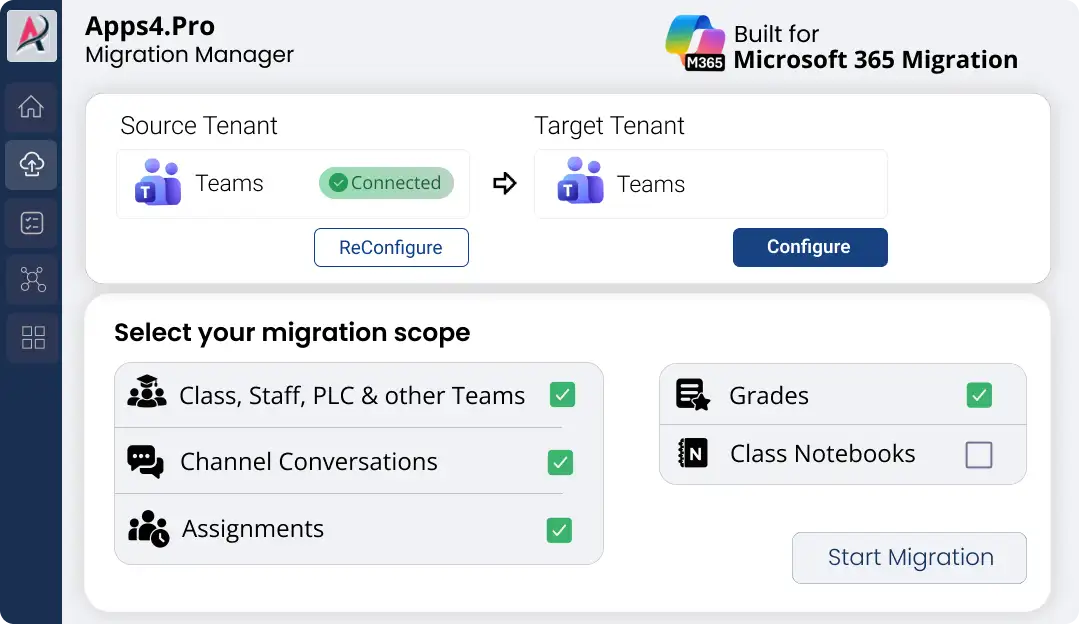The image size is (1079, 624).
Task: Click the 'Select your migration scope' heading
Action: pyautogui.click(x=292, y=332)
